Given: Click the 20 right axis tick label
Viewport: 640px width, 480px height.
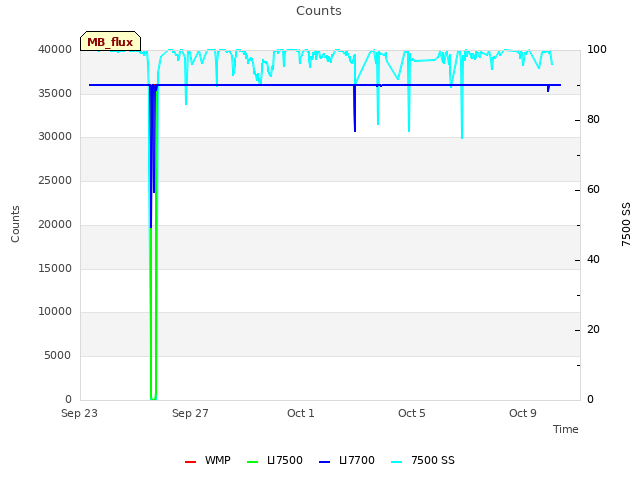Looking at the screenshot, I should [593, 329].
